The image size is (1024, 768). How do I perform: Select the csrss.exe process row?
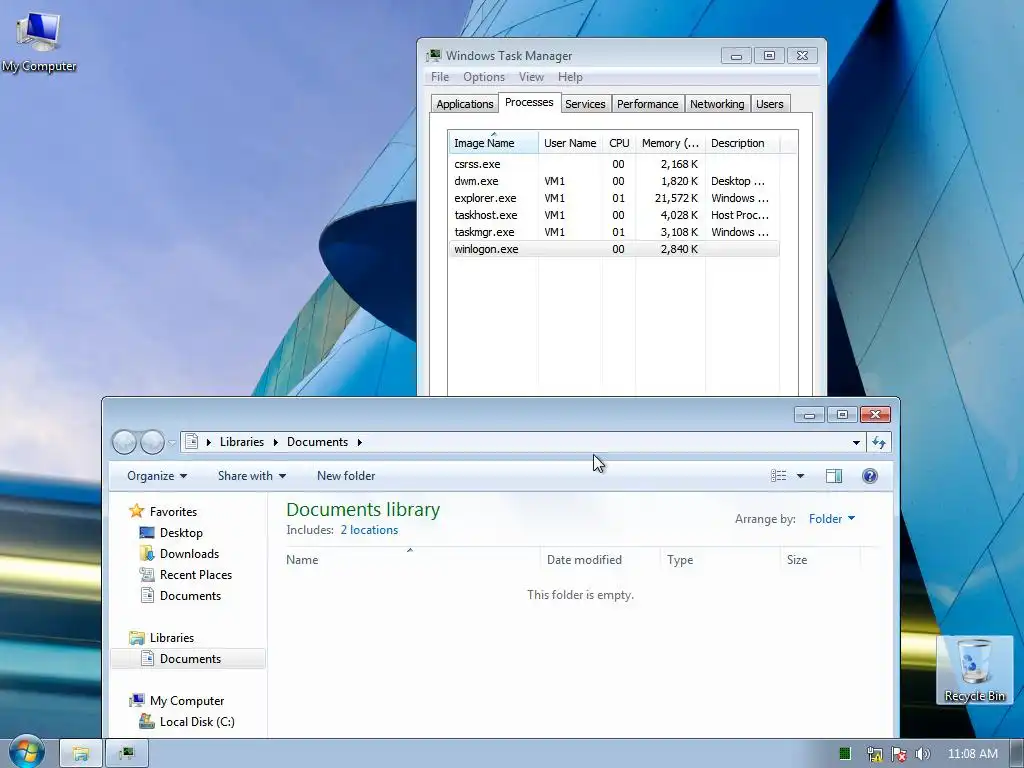(614, 164)
